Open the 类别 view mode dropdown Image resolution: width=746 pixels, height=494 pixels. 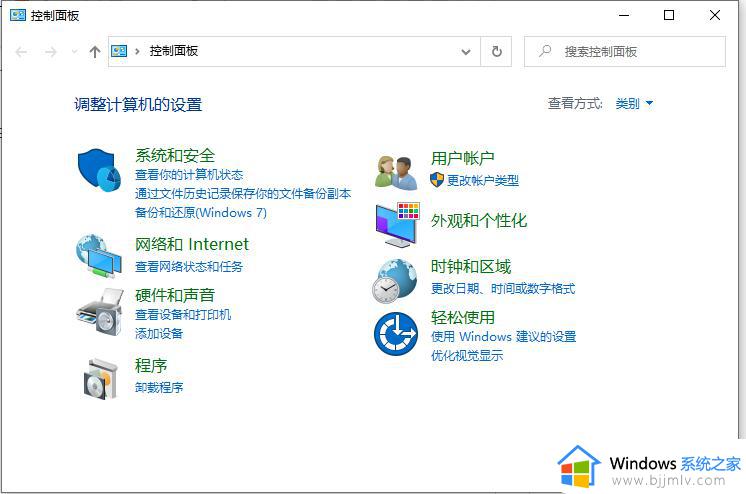click(x=634, y=103)
